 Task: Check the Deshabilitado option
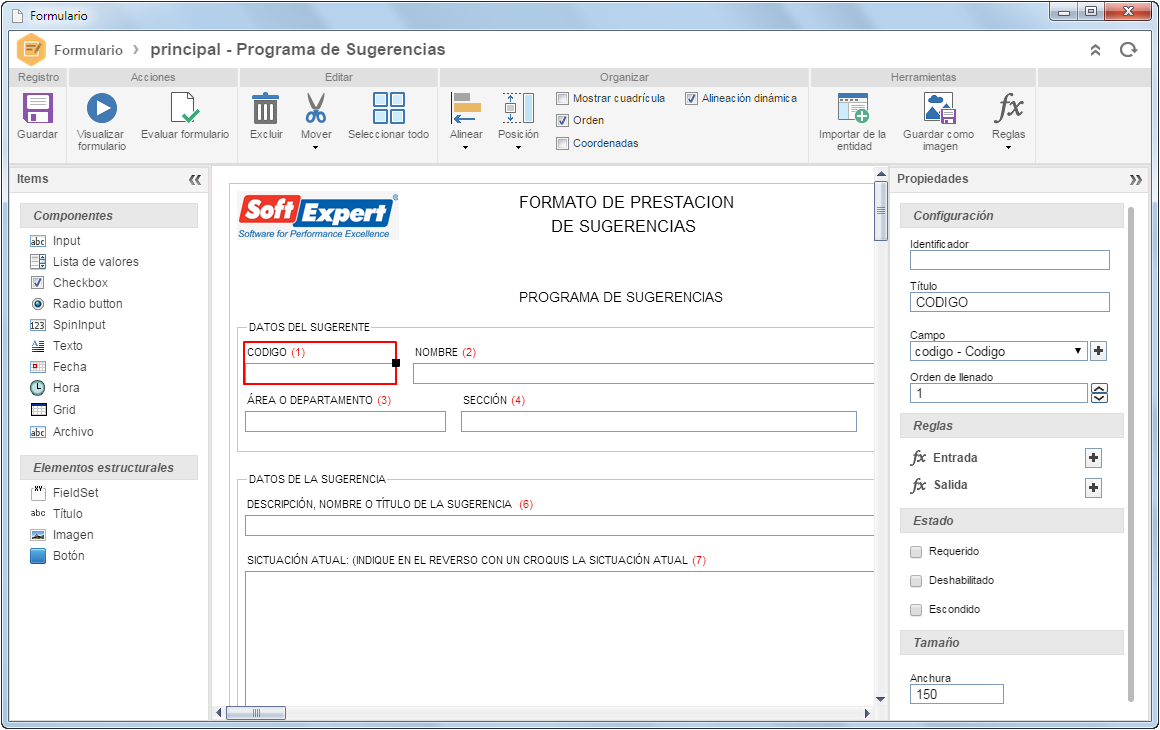916,581
